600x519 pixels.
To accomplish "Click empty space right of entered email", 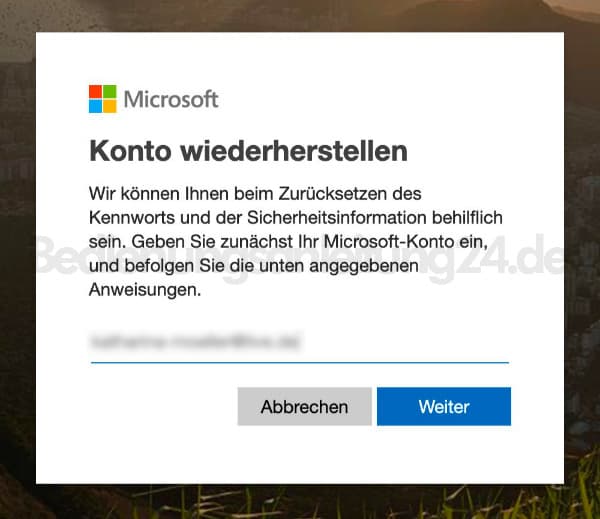I will pyautogui.click(x=406, y=341).
